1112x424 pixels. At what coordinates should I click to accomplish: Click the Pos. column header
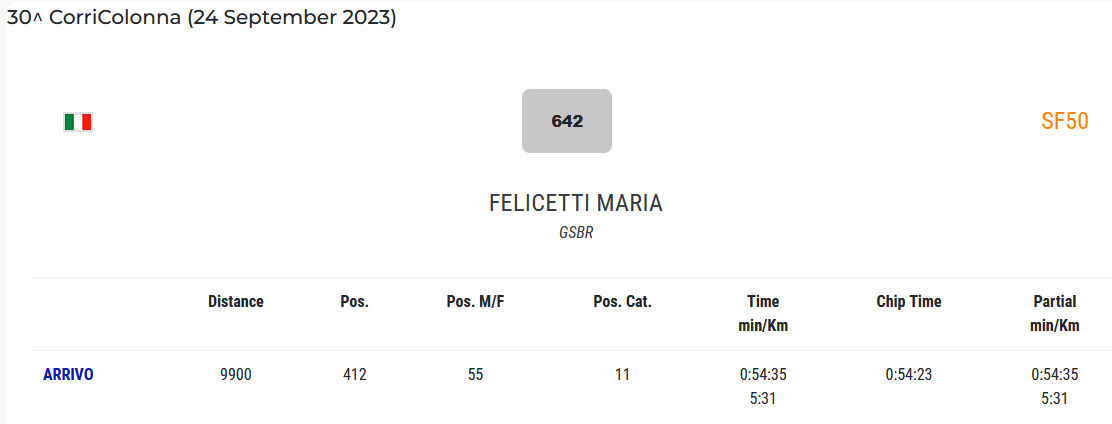point(355,301)
